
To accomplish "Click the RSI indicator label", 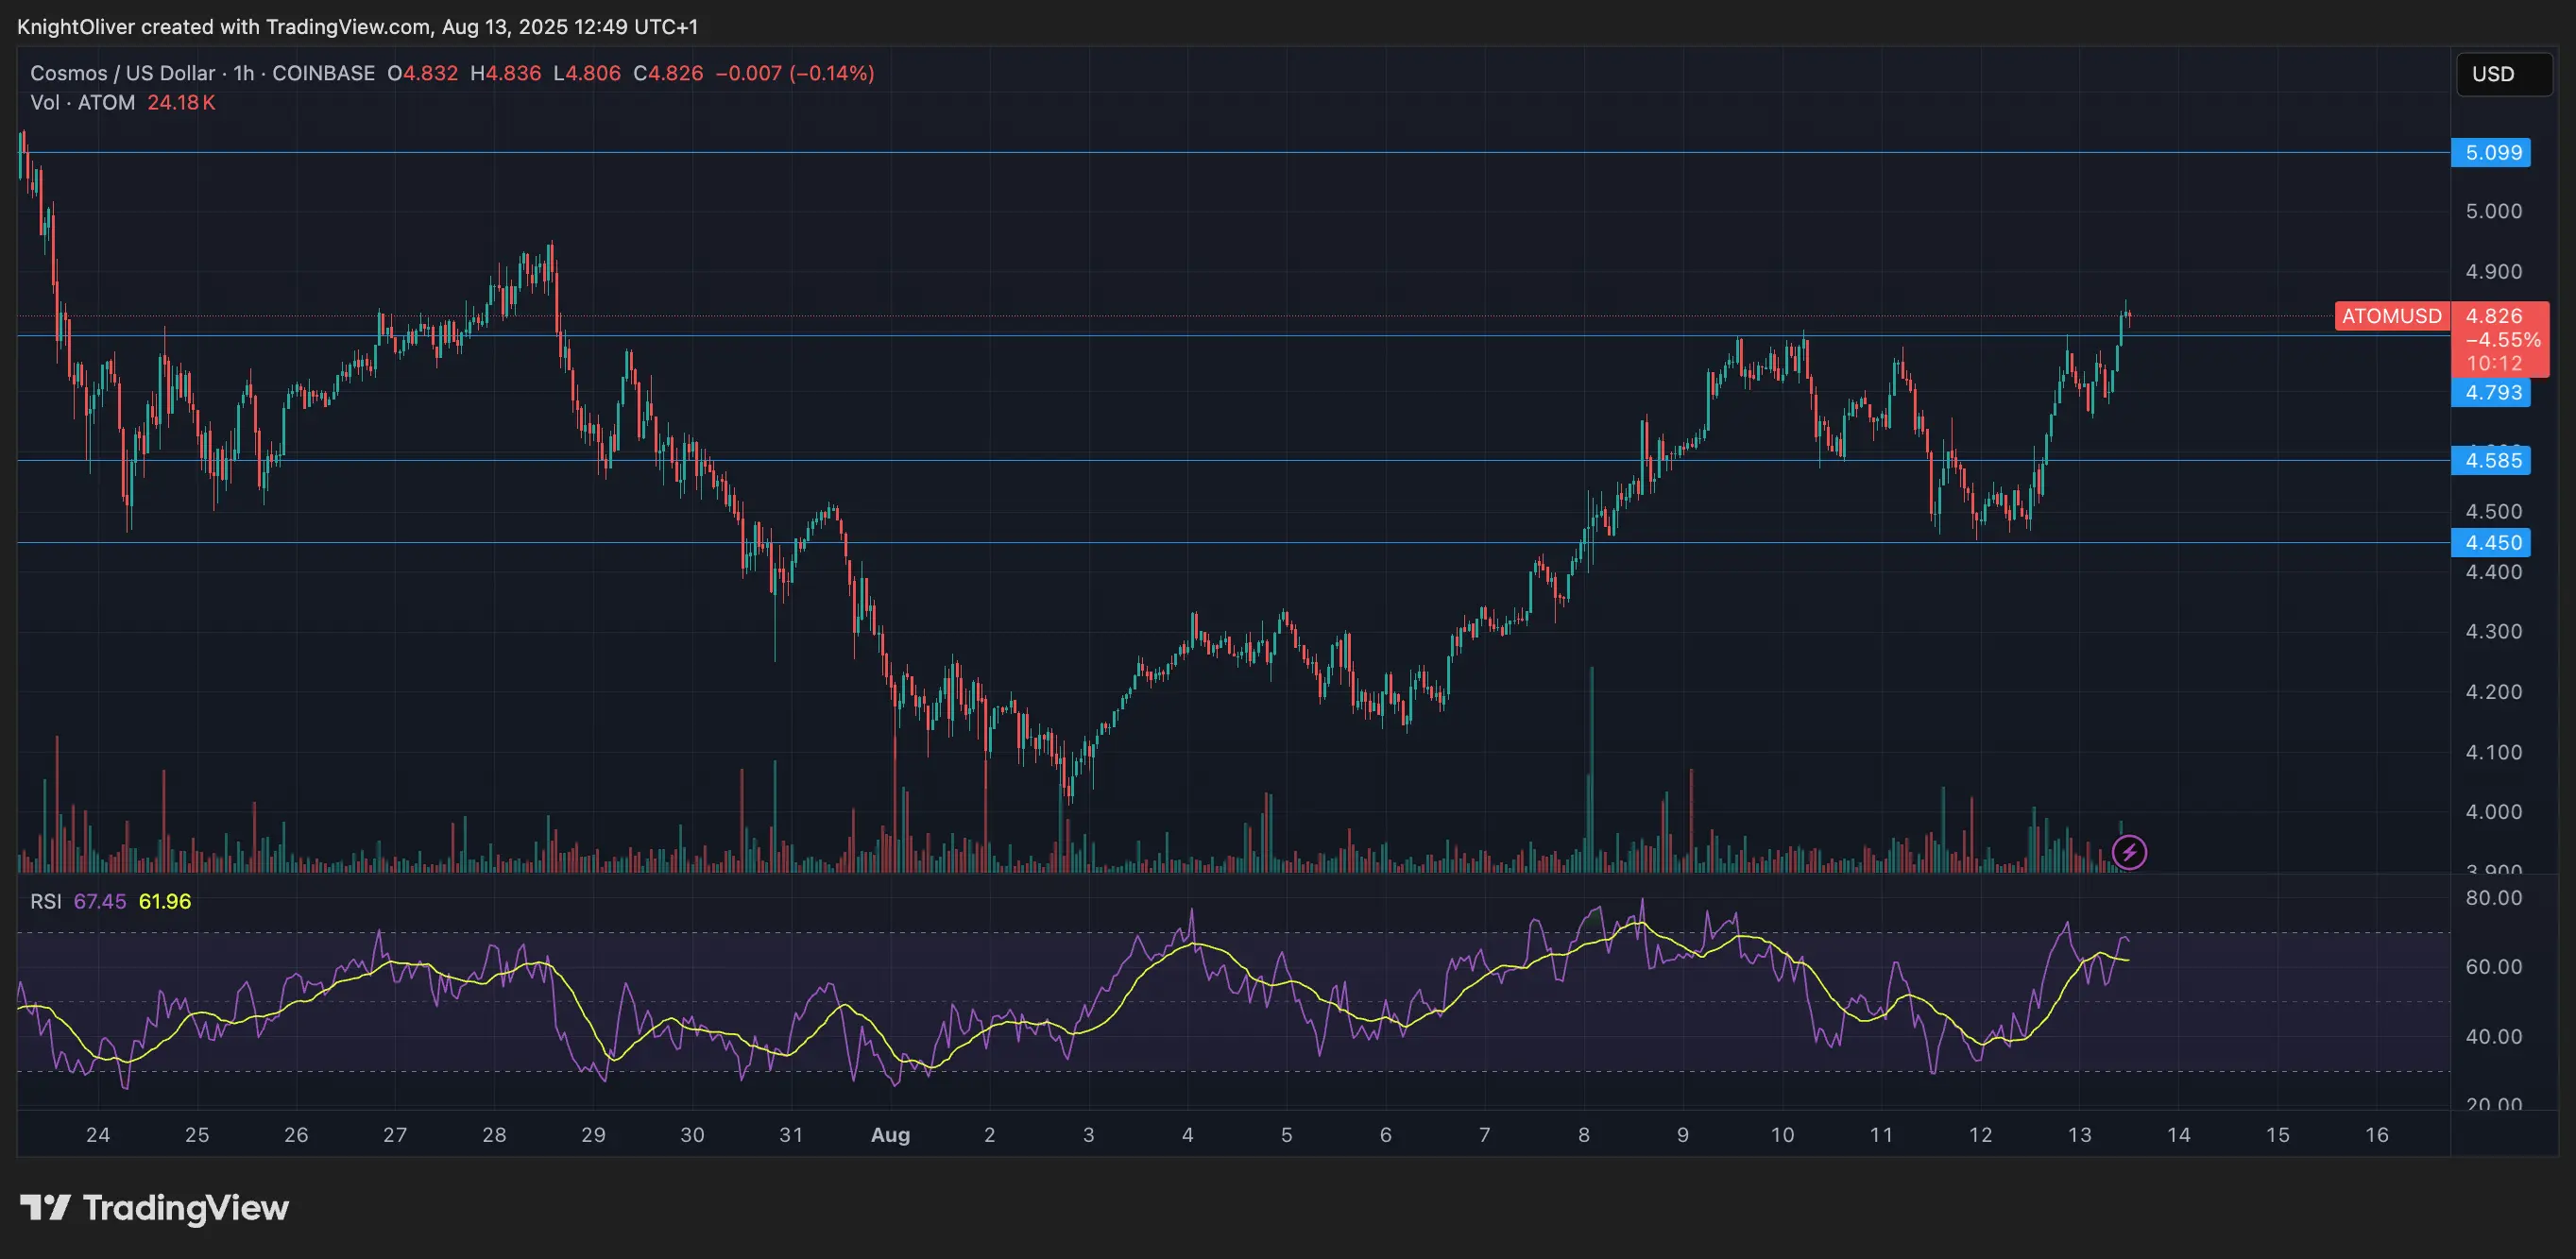I will pyautogui.click(x=44, y=901).
